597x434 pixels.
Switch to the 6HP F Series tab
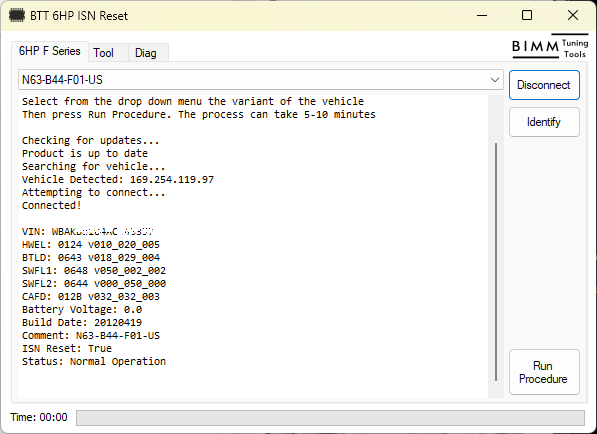(49, 51)
